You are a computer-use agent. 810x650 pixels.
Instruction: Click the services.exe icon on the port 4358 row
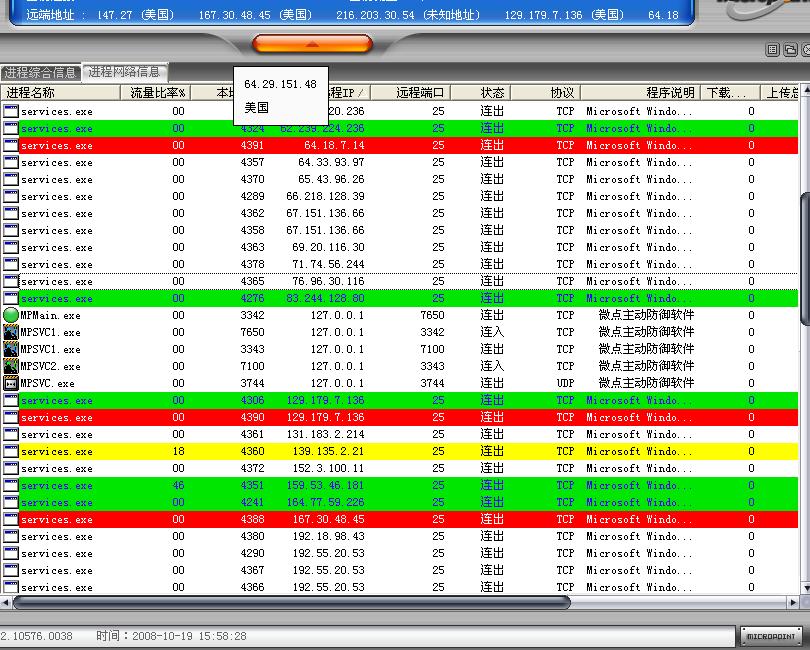pyautogui.click(x=10, y=230)
